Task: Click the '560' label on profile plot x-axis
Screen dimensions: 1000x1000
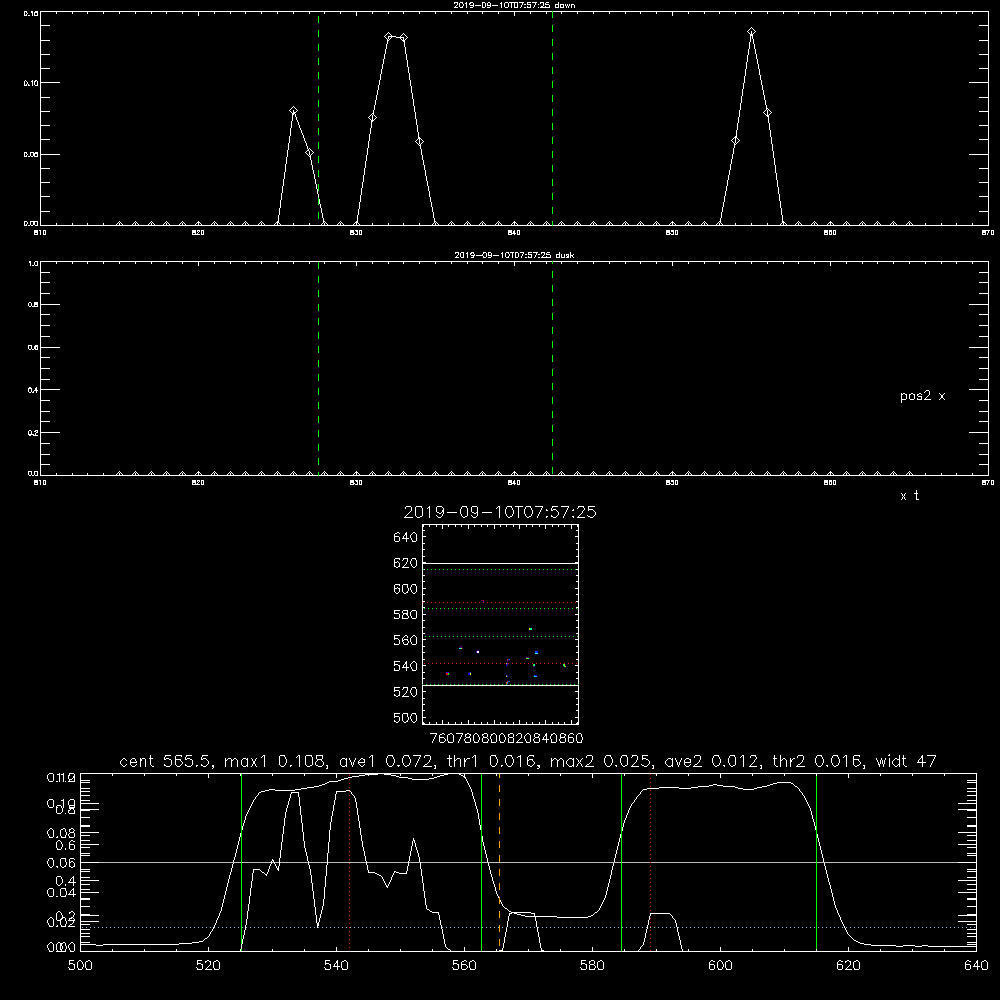Action: (x=464, y=966)
